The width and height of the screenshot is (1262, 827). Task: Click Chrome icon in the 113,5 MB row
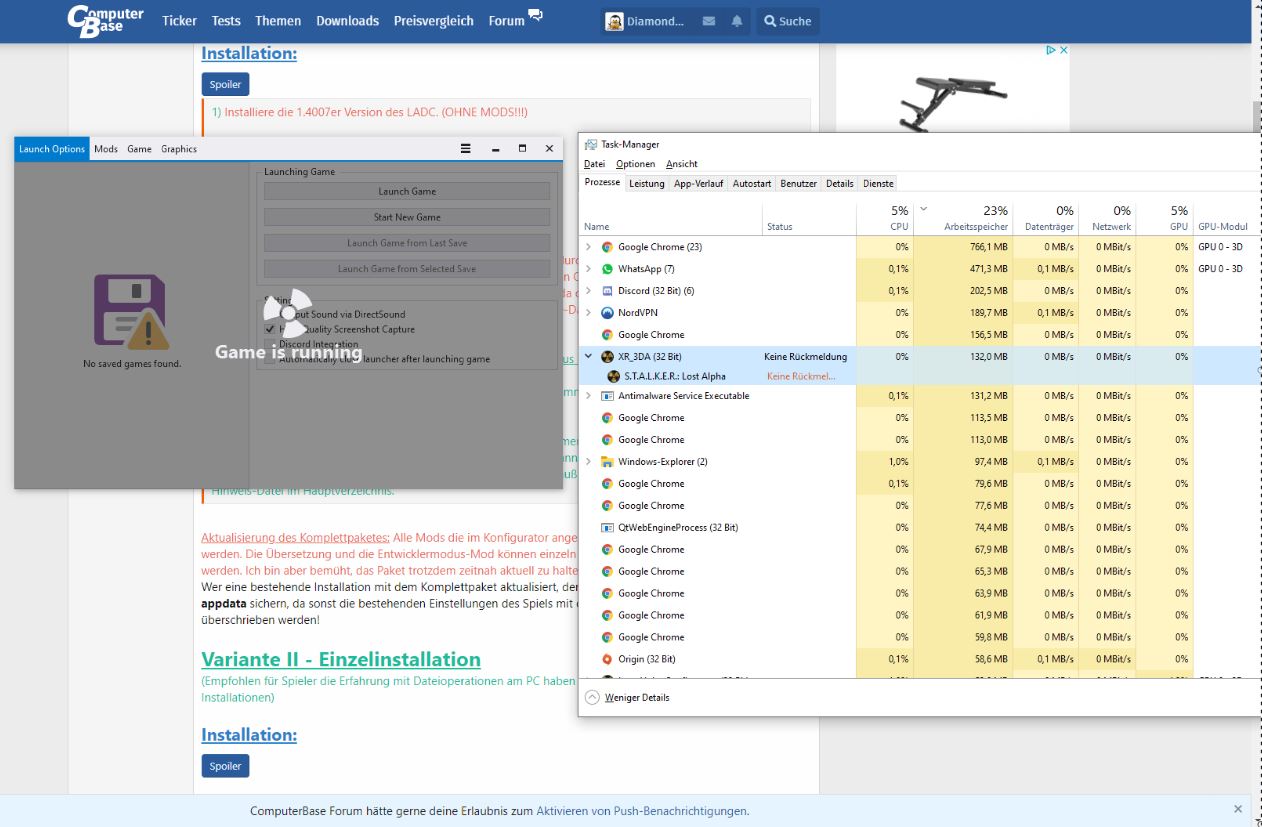[607, 418]
